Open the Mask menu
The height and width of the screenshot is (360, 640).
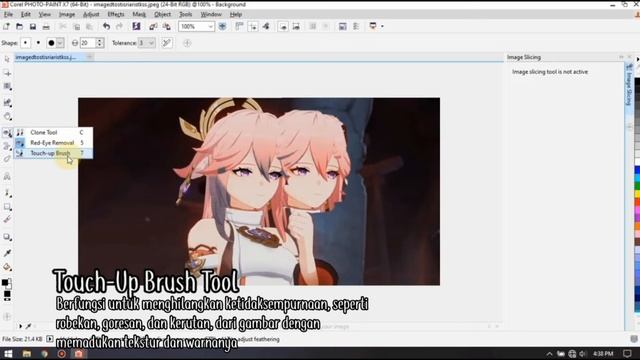click(x=139, y=14)
